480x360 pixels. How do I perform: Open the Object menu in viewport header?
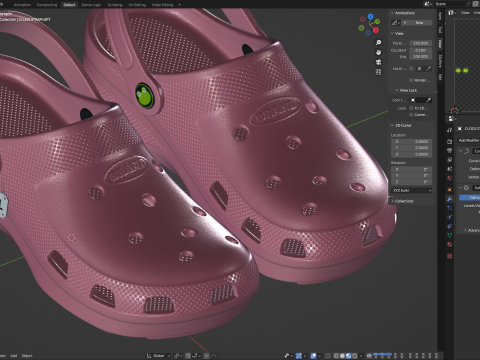pos(27,356)
